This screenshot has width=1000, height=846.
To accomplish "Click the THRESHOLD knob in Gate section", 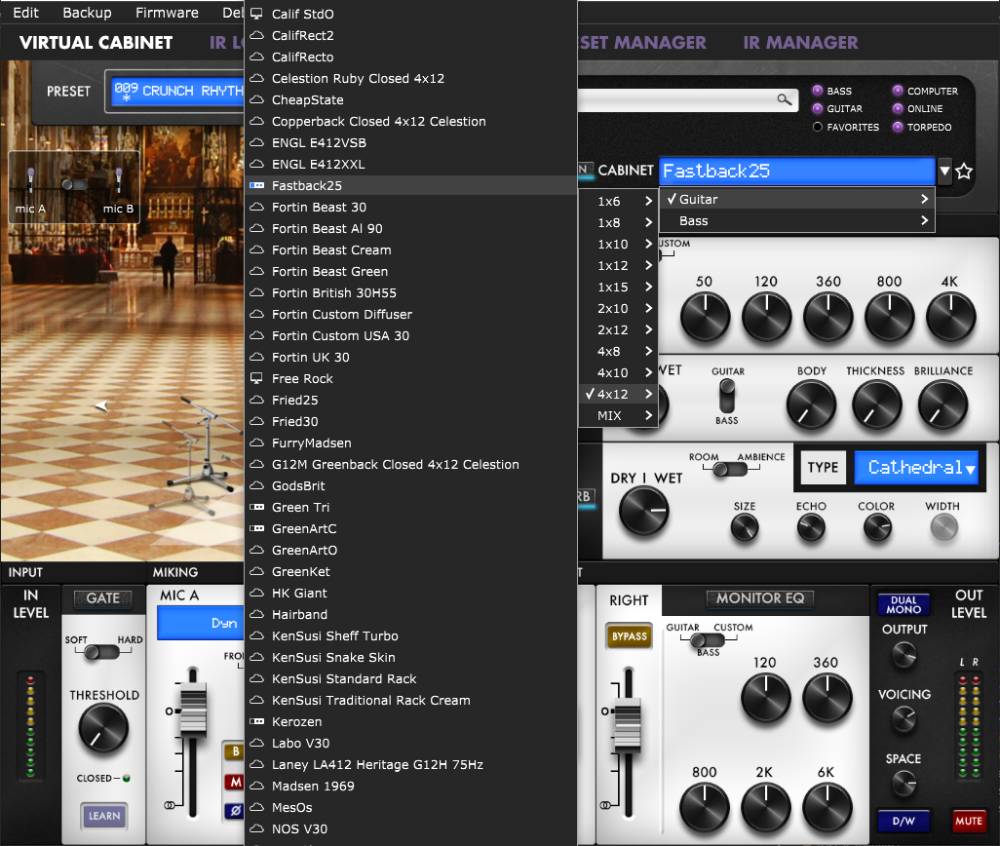I will [103, 728].
